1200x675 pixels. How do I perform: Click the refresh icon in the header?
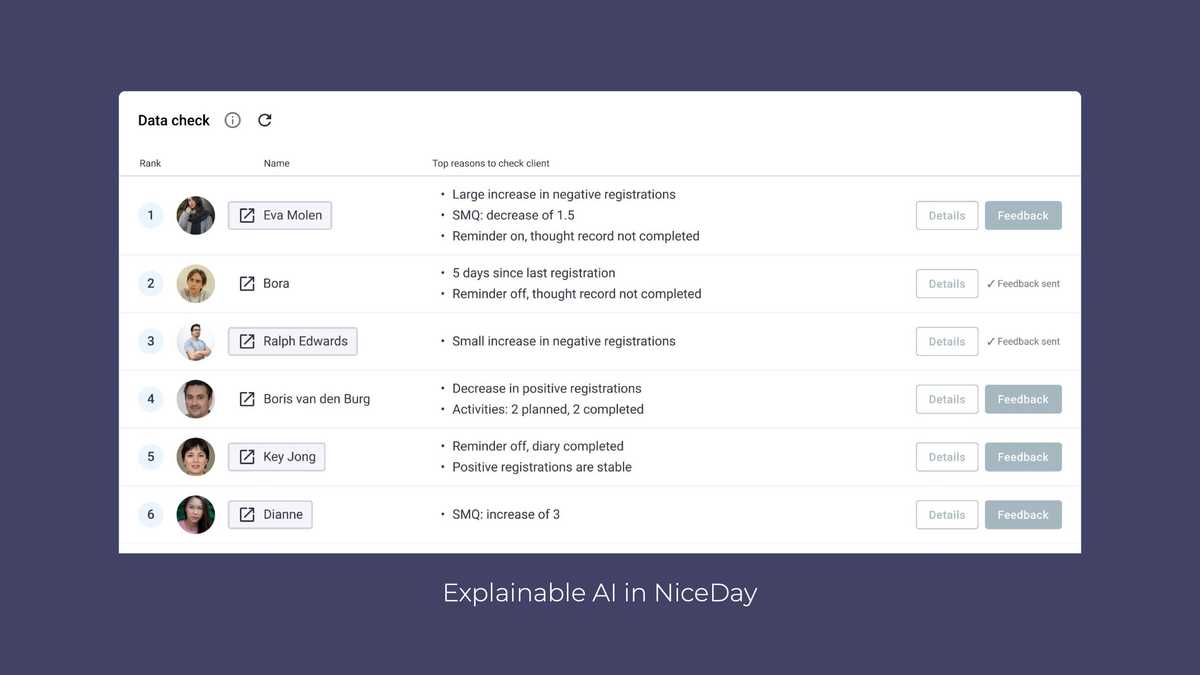264,119
